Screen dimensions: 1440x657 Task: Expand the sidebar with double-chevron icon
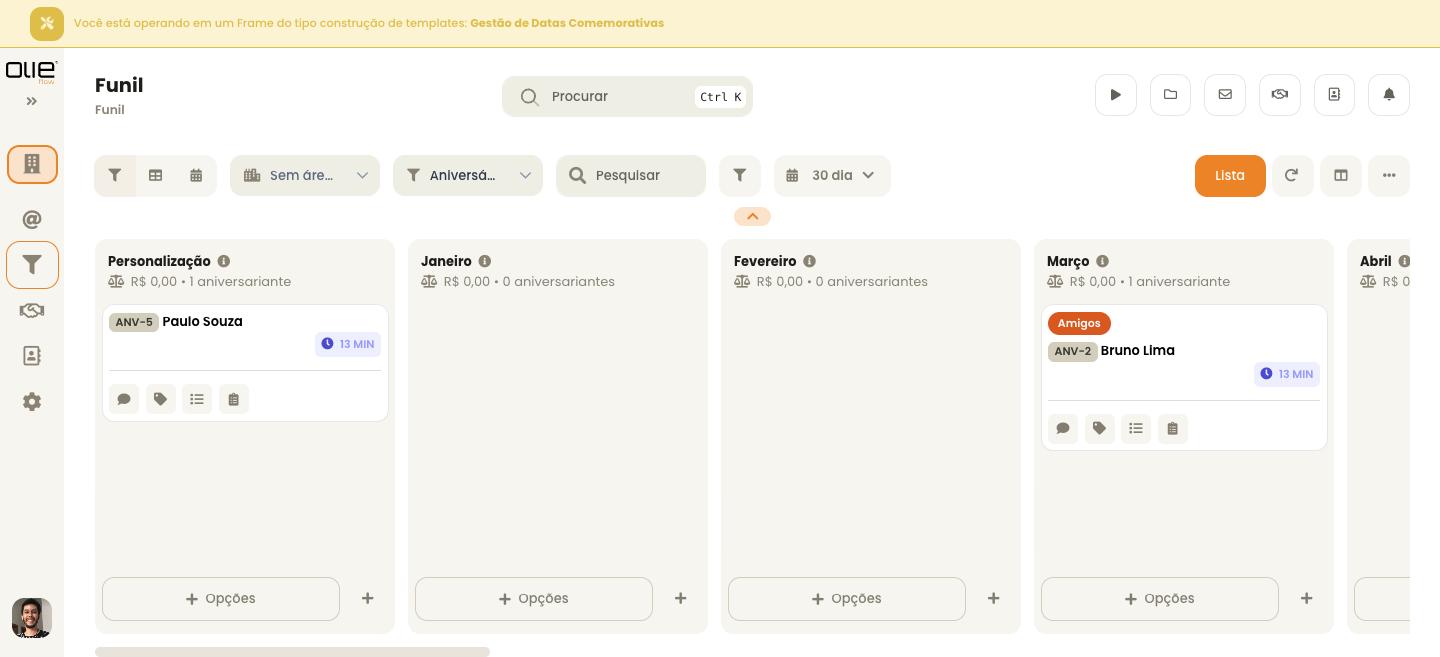pos(31,101)
